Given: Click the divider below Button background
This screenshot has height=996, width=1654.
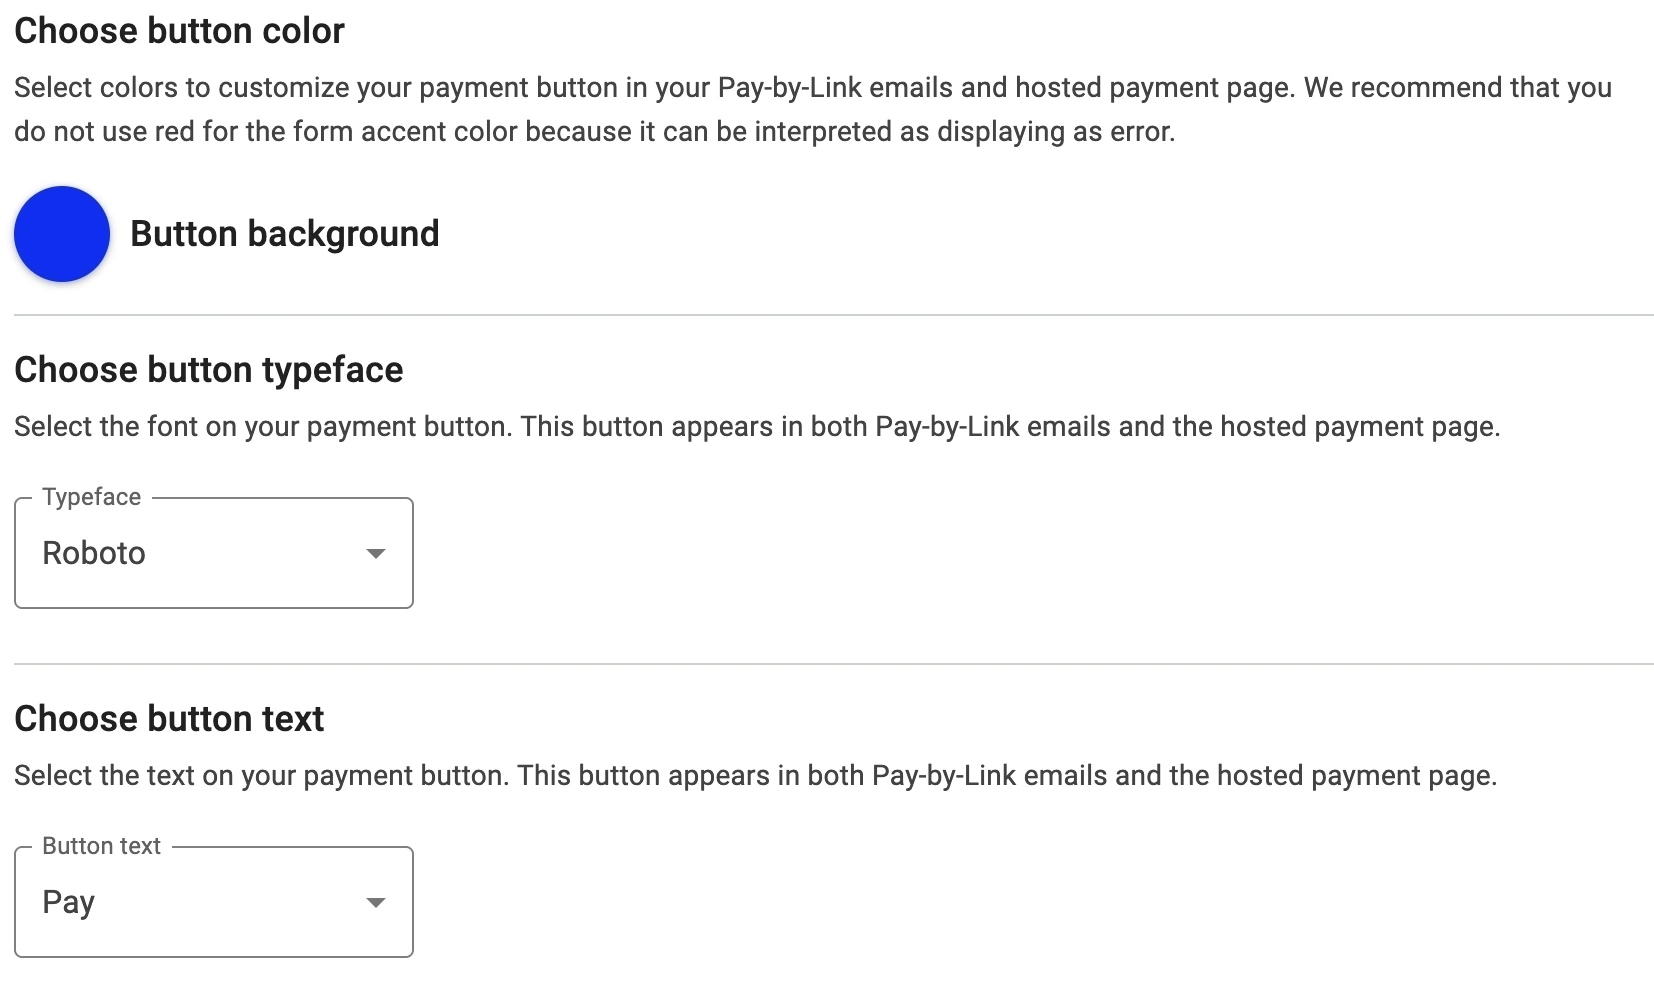Looking at the screenshot, I should pos(833,315).
